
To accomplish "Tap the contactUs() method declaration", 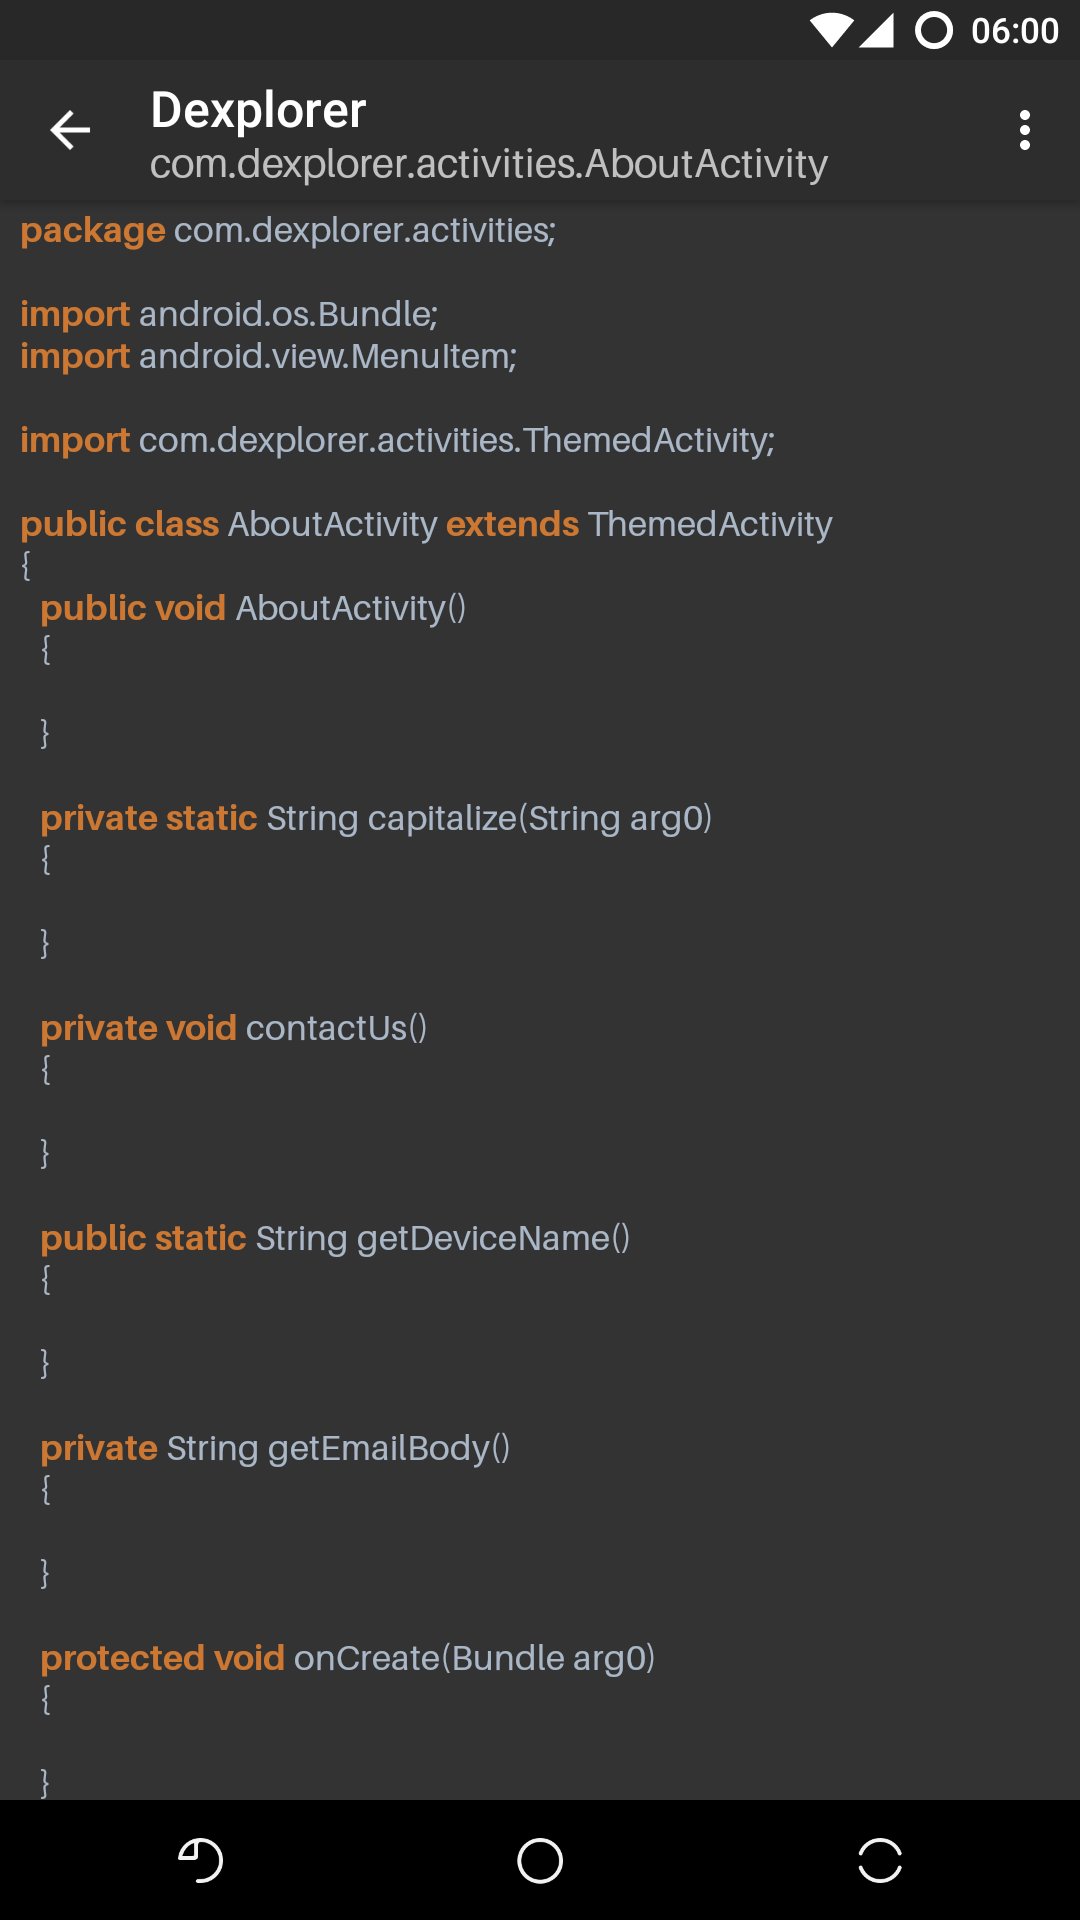I will tap(234, 1028).
